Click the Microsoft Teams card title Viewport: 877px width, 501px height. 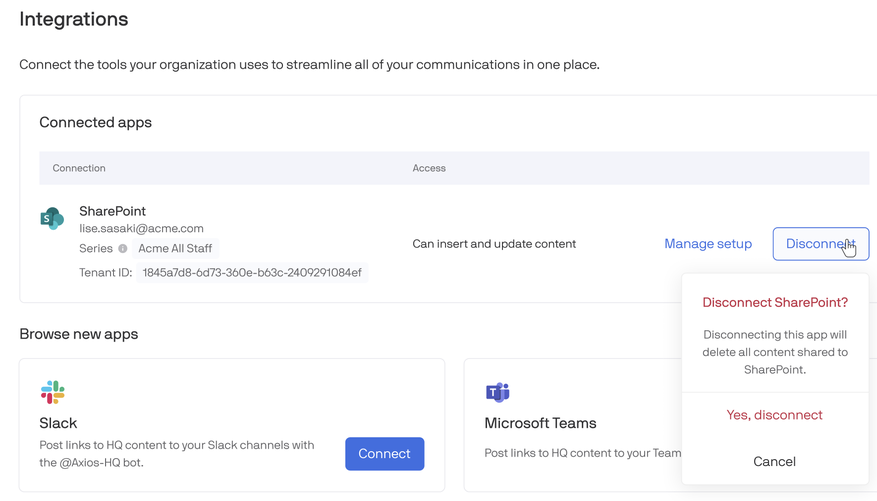tap(540, 423)
